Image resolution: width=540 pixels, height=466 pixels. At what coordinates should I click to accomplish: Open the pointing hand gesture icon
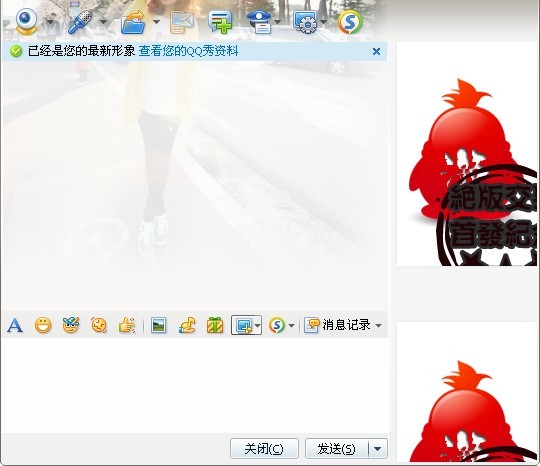[x=127, y=325]
